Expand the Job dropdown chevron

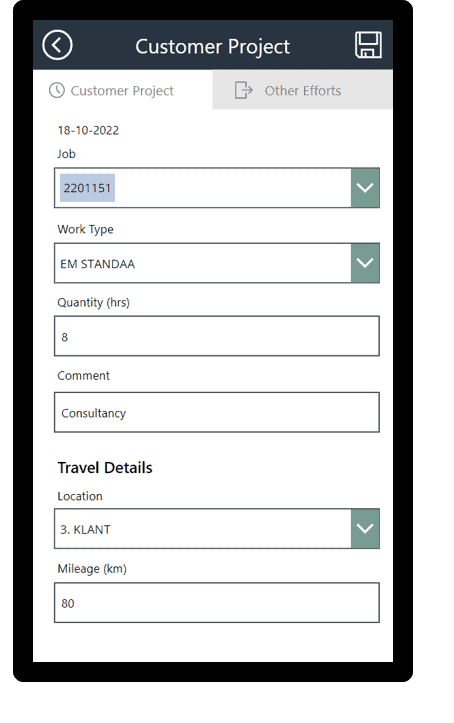(x=365, y=188)
